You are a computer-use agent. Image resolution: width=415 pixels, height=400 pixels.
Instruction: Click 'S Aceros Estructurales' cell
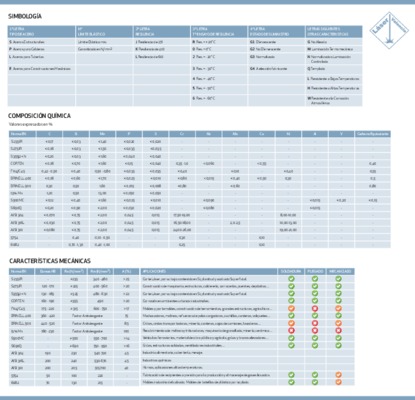pos(42,42)
